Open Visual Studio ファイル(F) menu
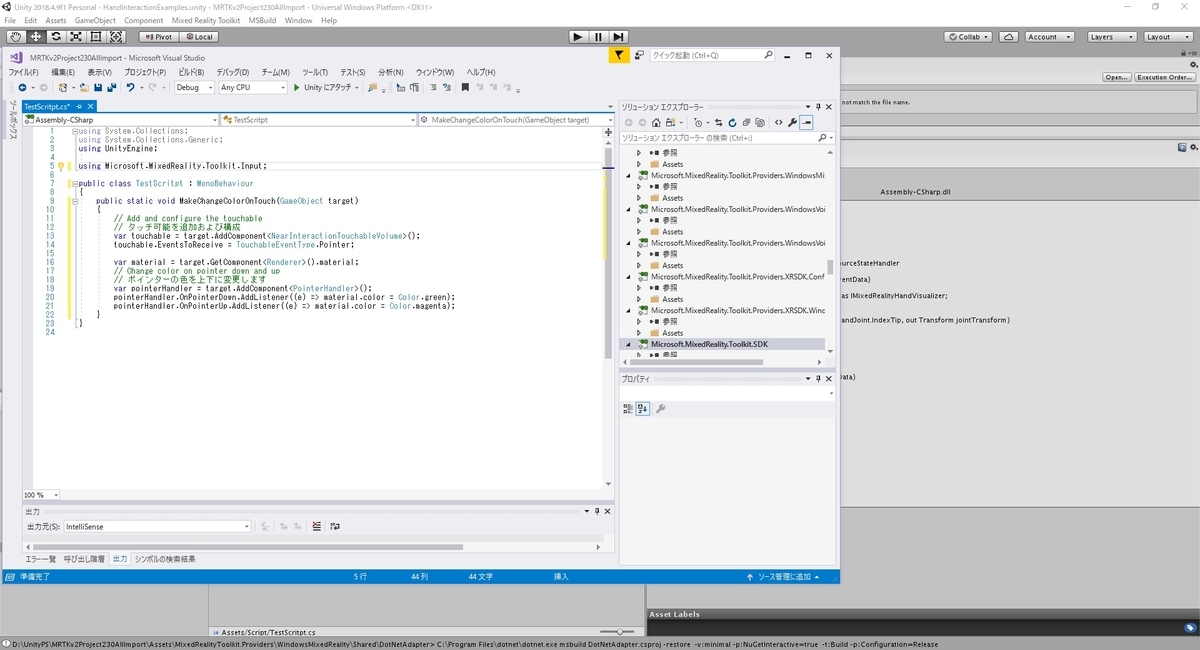This screenshot has height=650, width=1200. pyautogui.click(x=23, y=72)
